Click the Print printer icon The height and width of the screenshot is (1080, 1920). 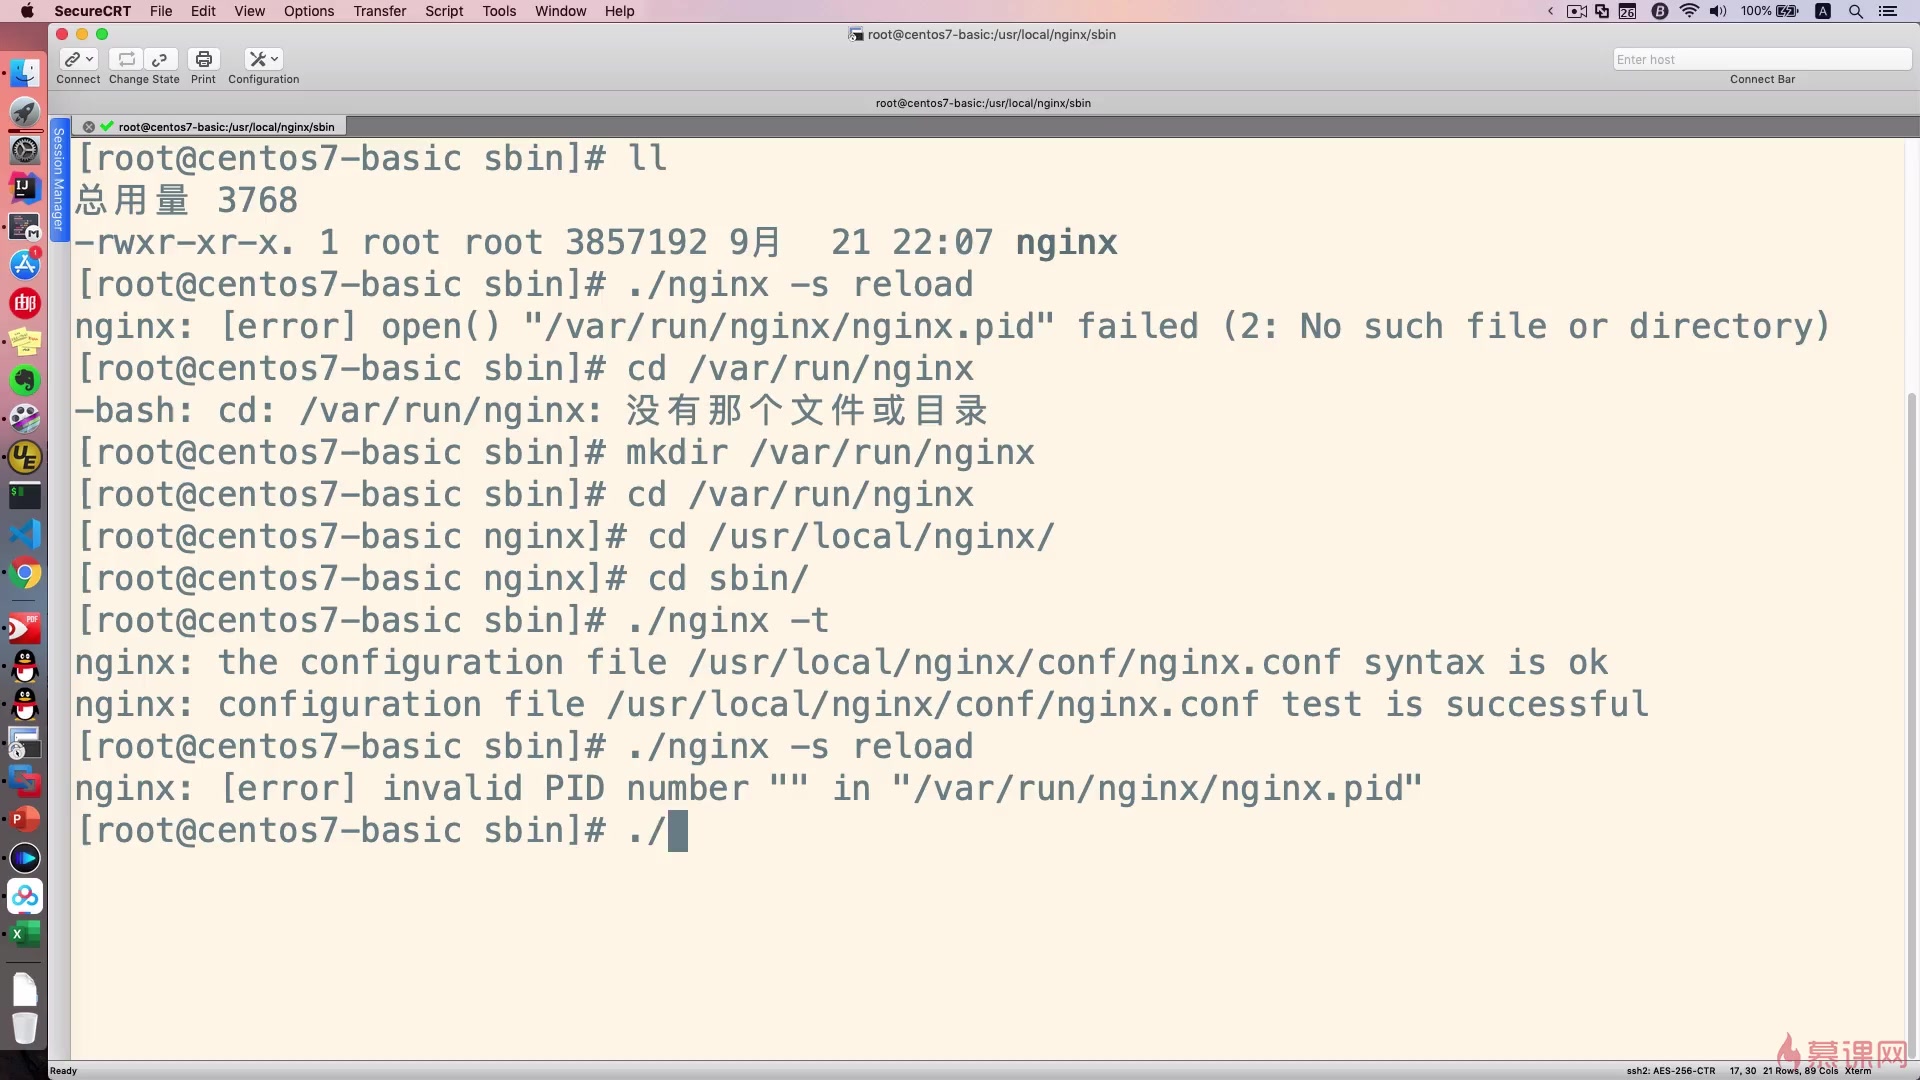203,59
